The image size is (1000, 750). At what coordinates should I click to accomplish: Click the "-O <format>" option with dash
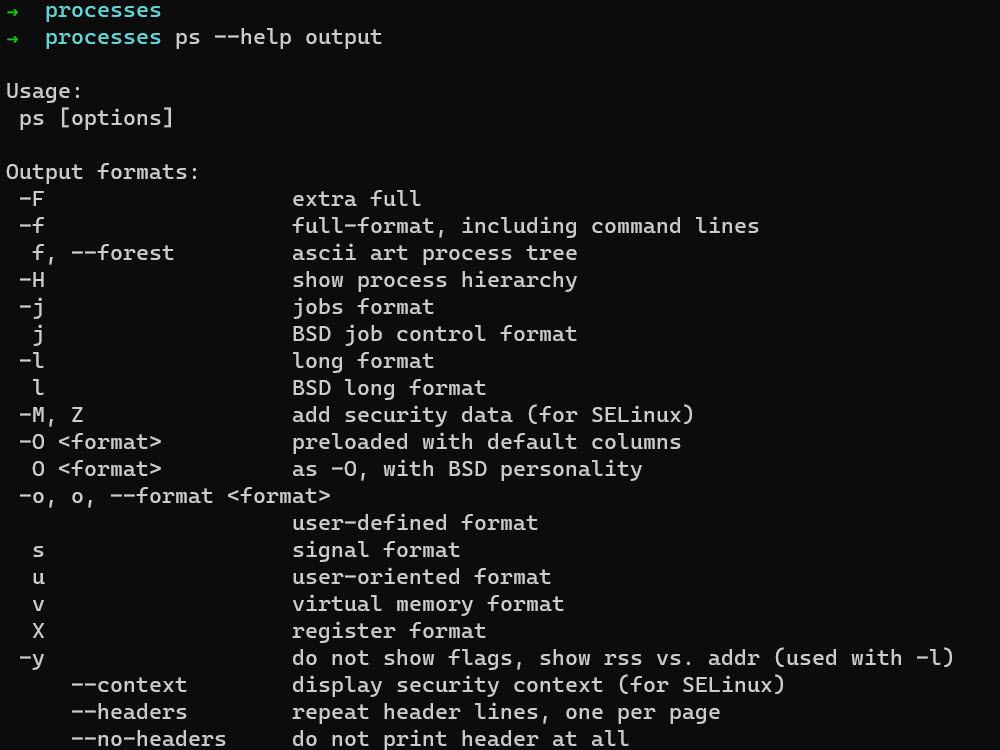(x=90, y=442)
